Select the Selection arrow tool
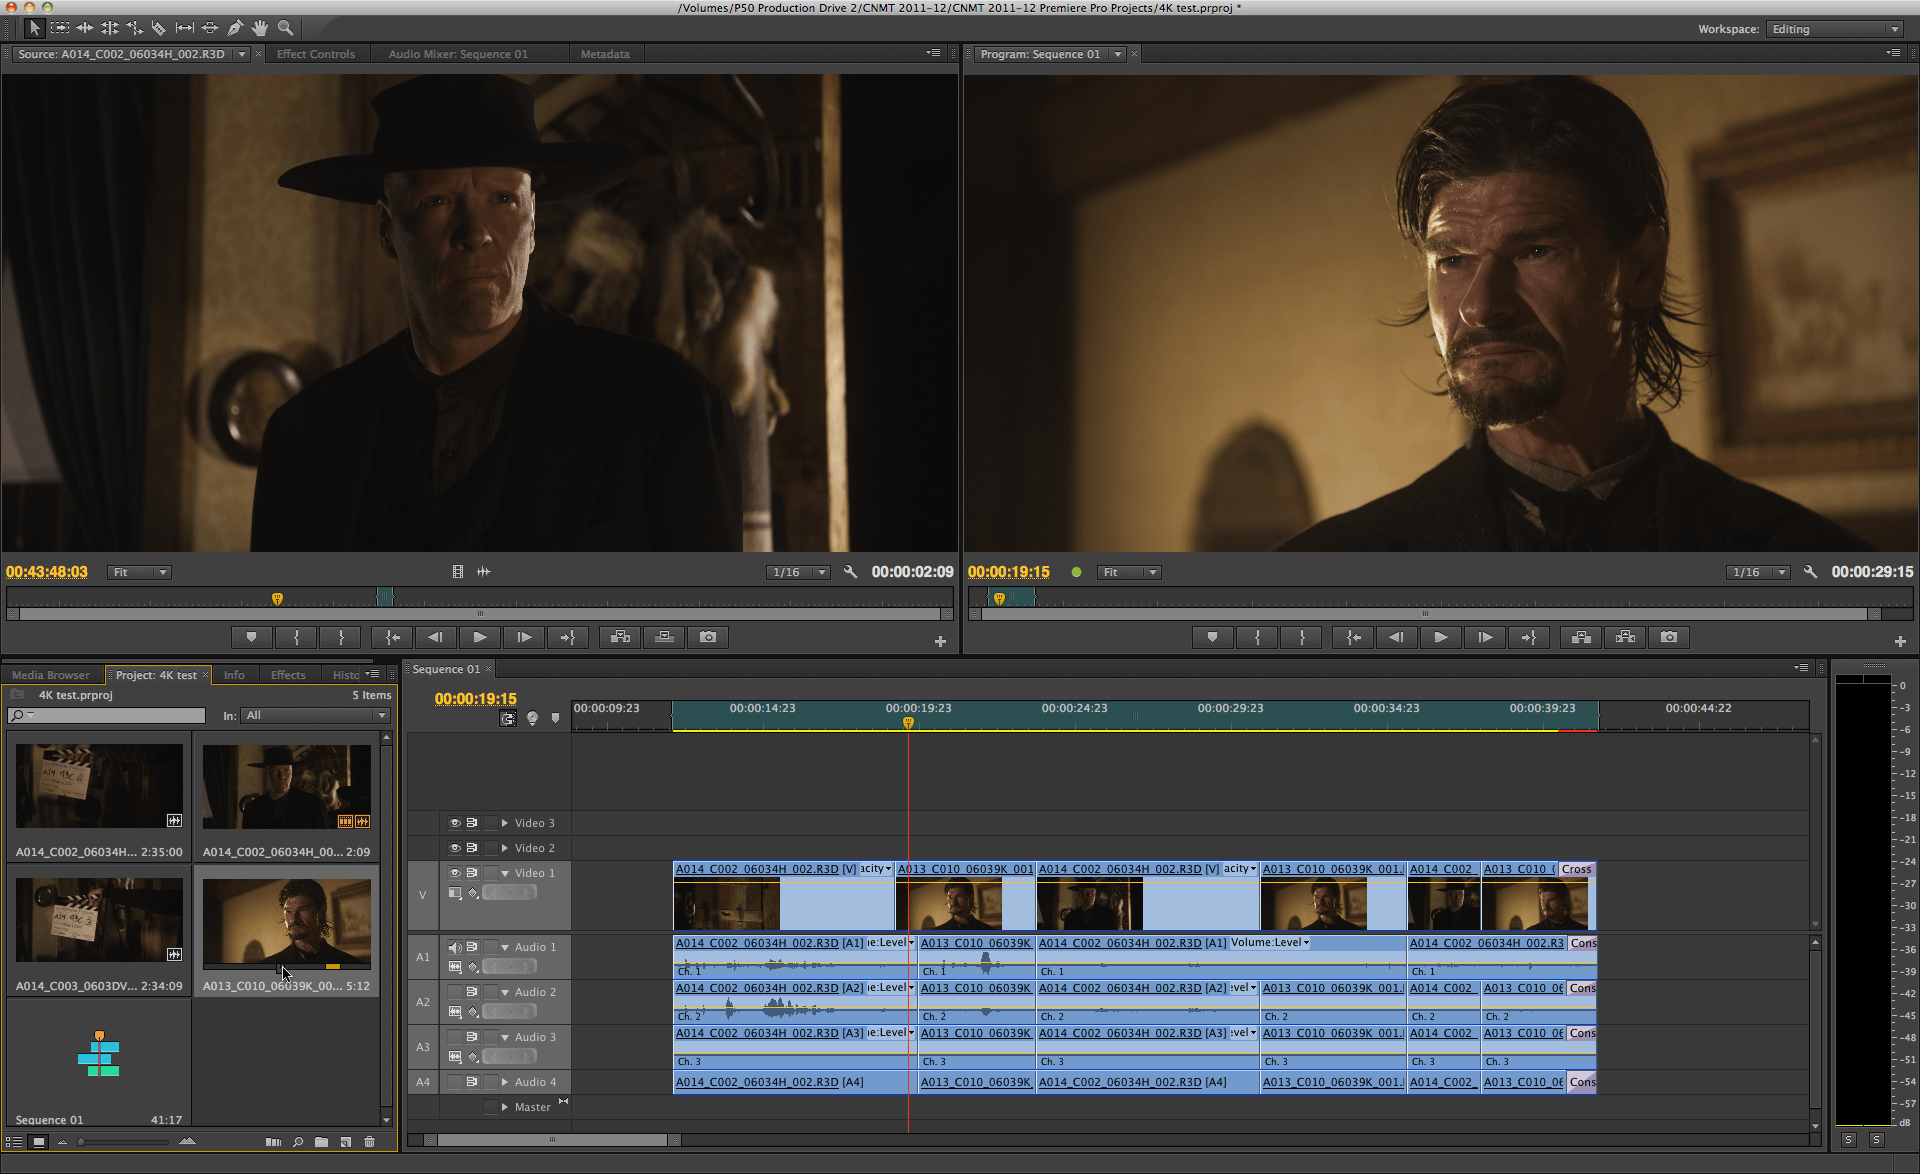This screenshot has height=1174, width=1920. coord(34,28)
